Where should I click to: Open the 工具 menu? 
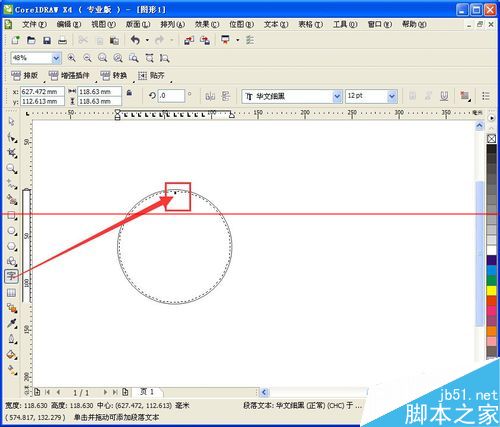[x=345, y=24]
